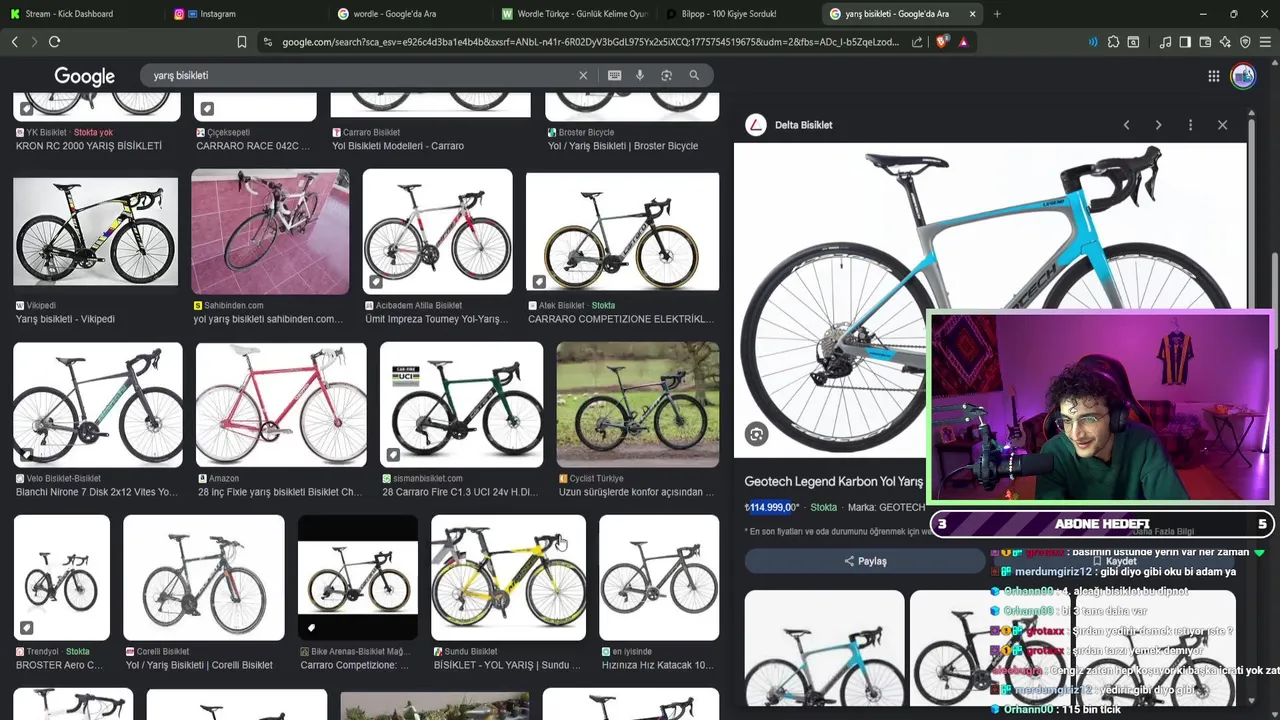Switch to Wordle Türkçe tab
This screenshot has height=720, width=1280.
(574, 14)
